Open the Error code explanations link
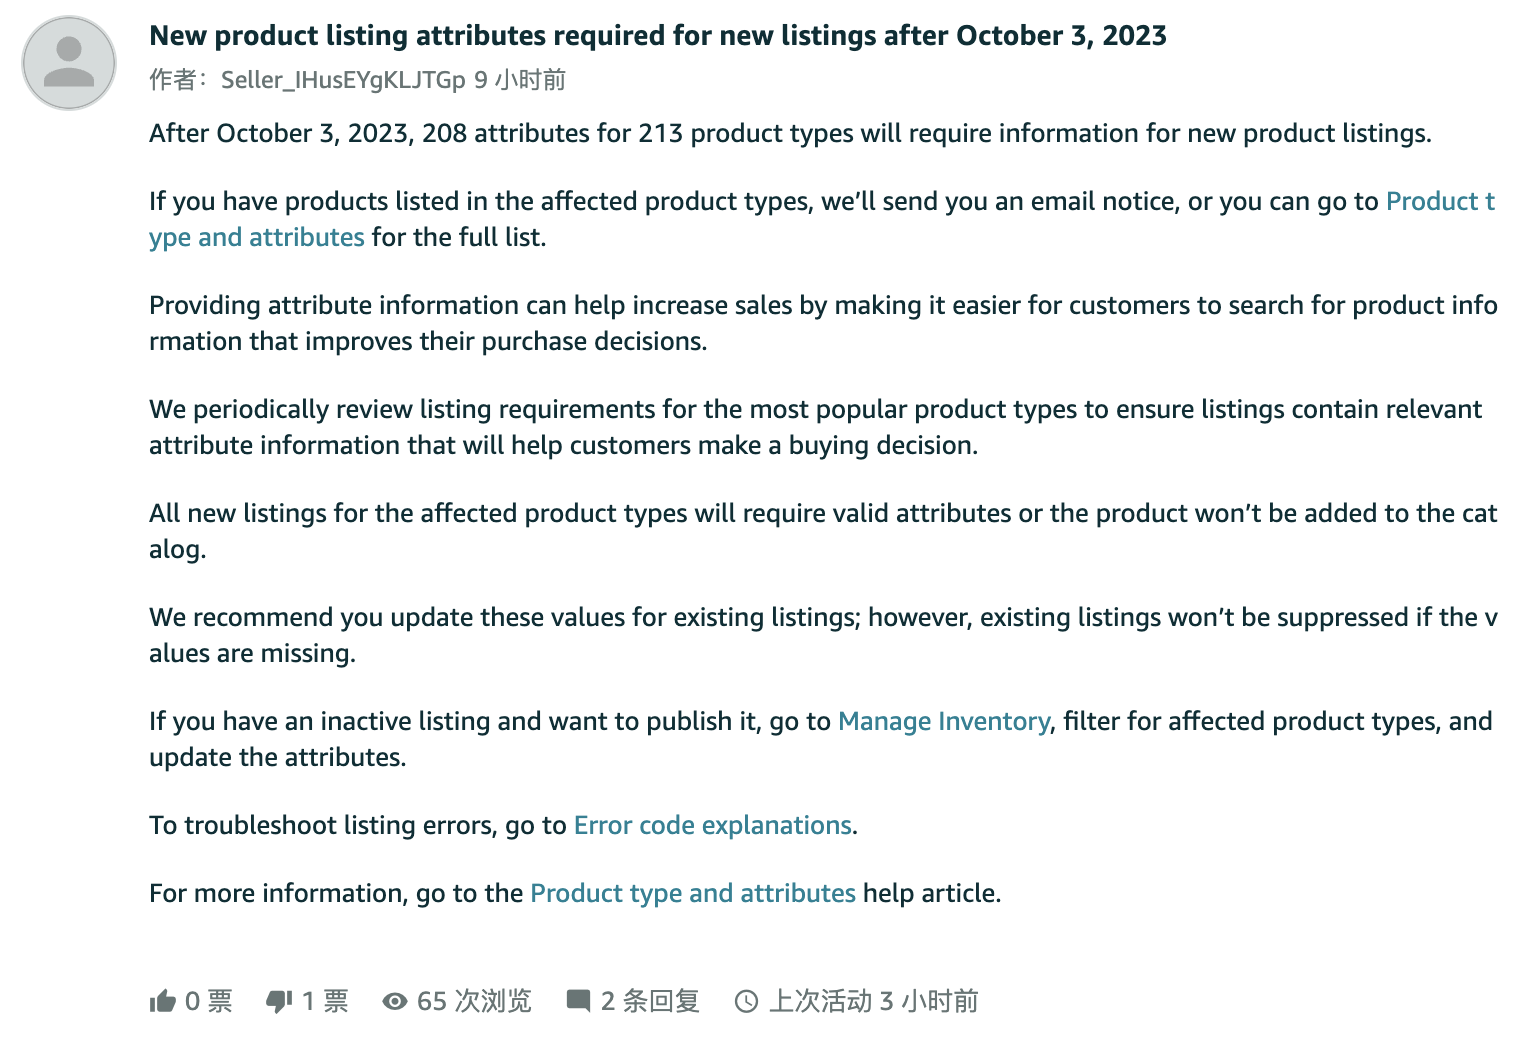The width and height of the screenshot is (1530, 1038). point(712,825)
